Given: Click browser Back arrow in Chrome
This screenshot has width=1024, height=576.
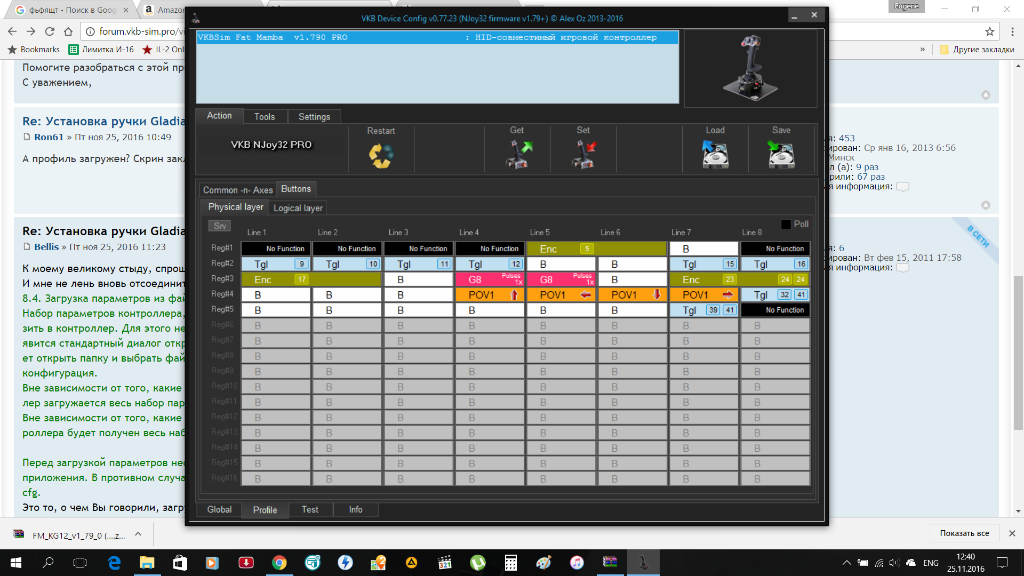Looking at the screenshot, I should [x=12, y=31].
